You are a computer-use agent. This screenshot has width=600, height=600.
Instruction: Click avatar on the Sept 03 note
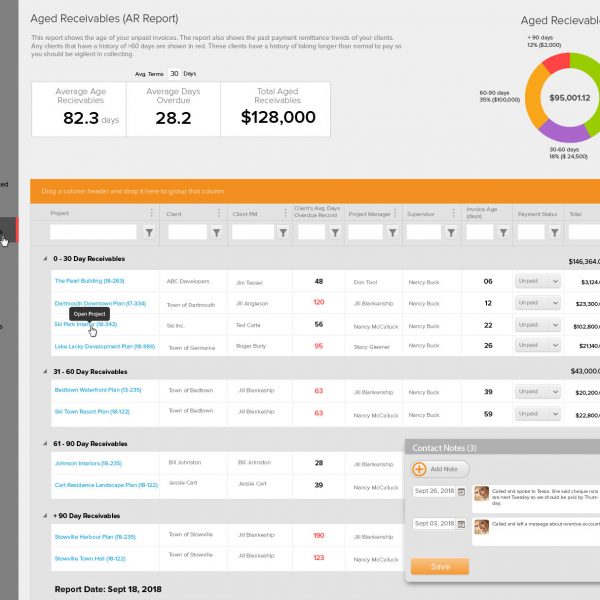(482, 527)
